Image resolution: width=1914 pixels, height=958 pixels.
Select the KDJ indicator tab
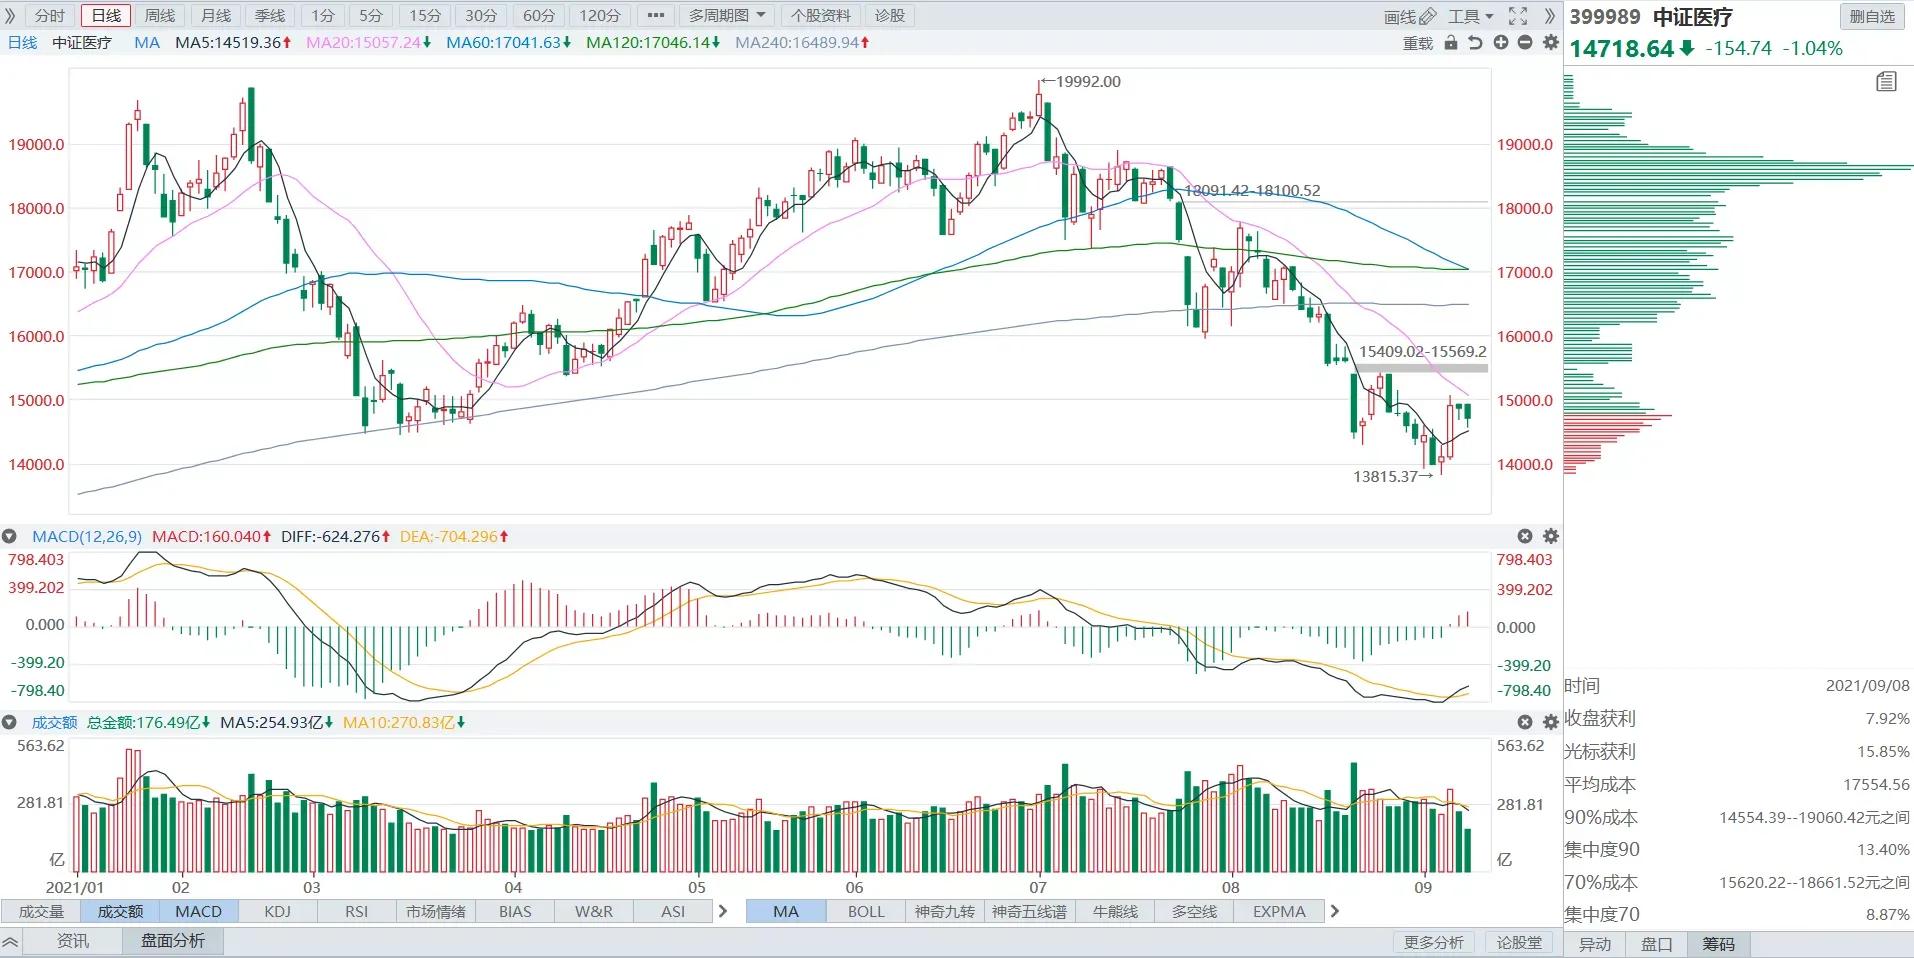tap(277, 911)
